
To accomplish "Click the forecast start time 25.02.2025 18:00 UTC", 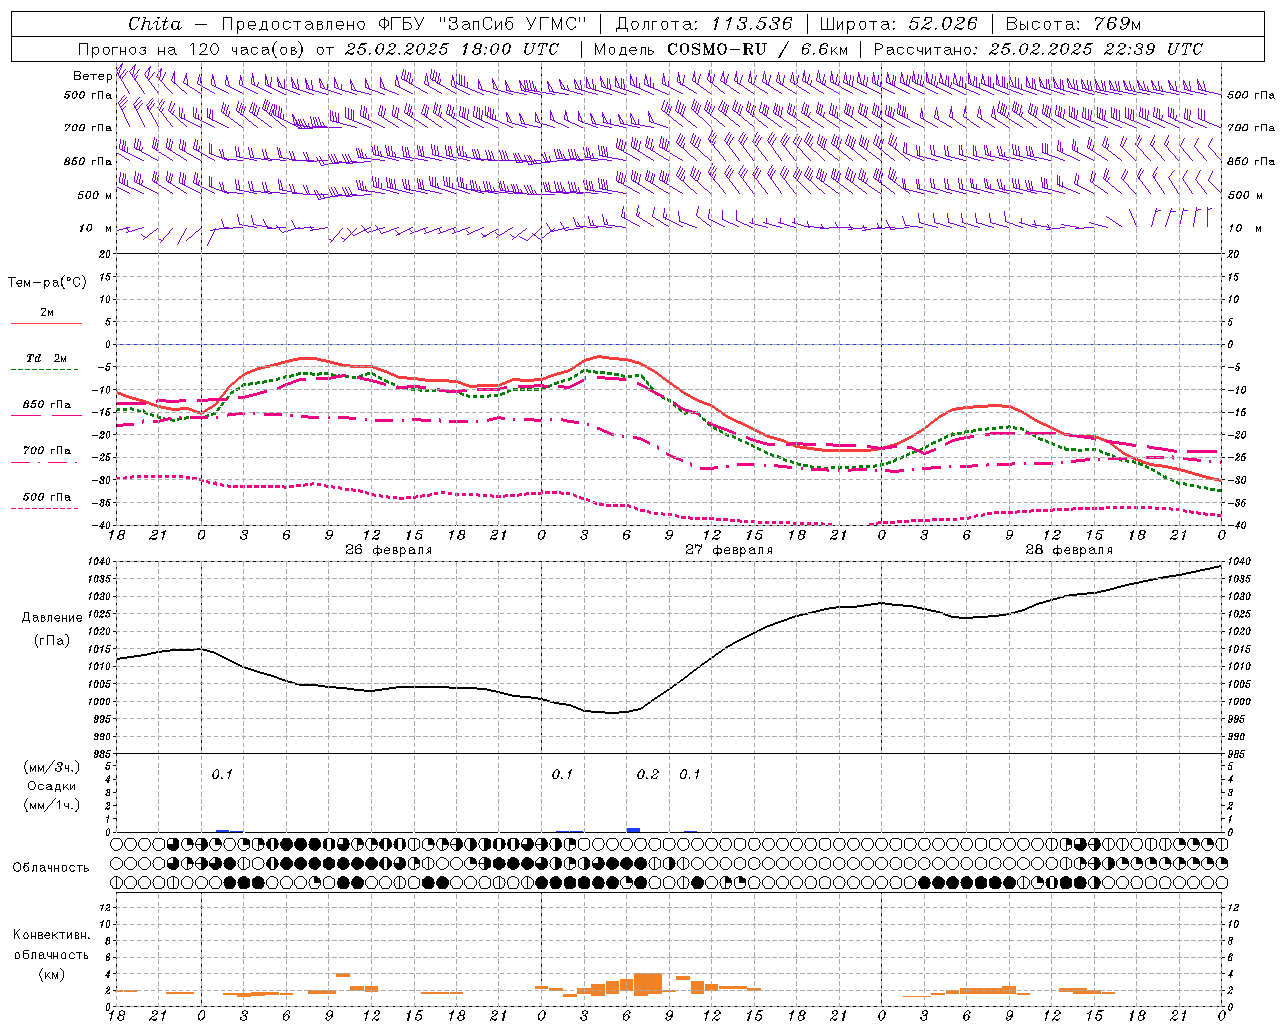I will coord(453,49).
